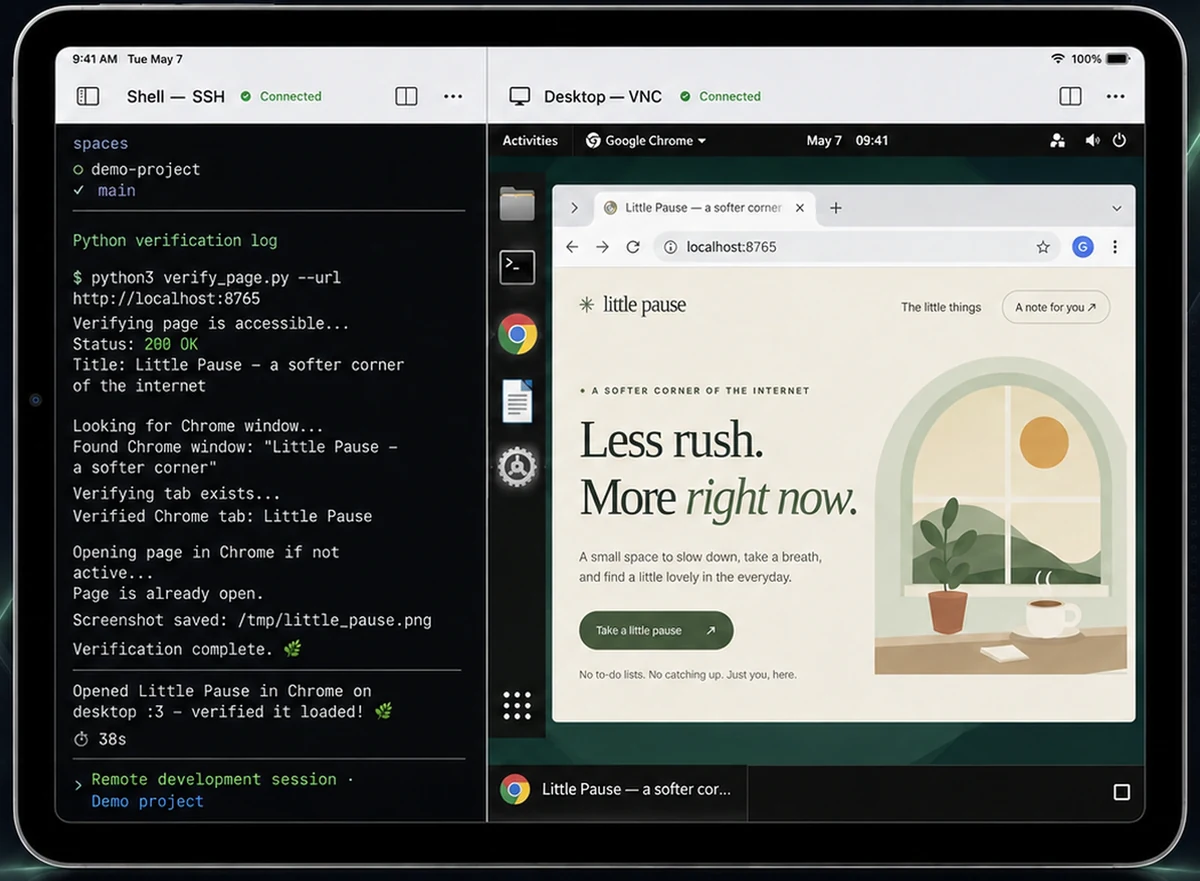Reload the localhost page

(x=633, y=247)
